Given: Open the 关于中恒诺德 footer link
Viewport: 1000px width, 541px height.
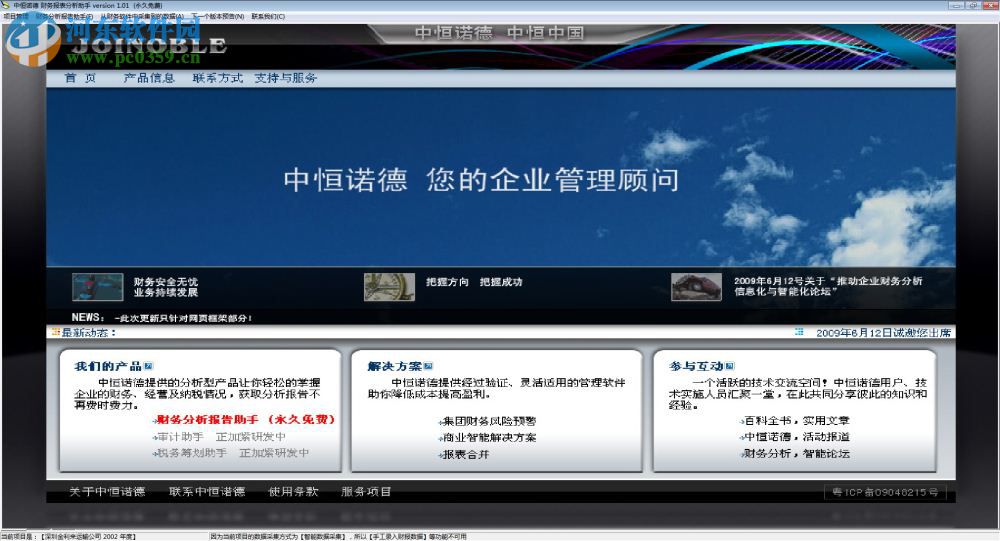Looking at the screenshot, I should 107,491.
